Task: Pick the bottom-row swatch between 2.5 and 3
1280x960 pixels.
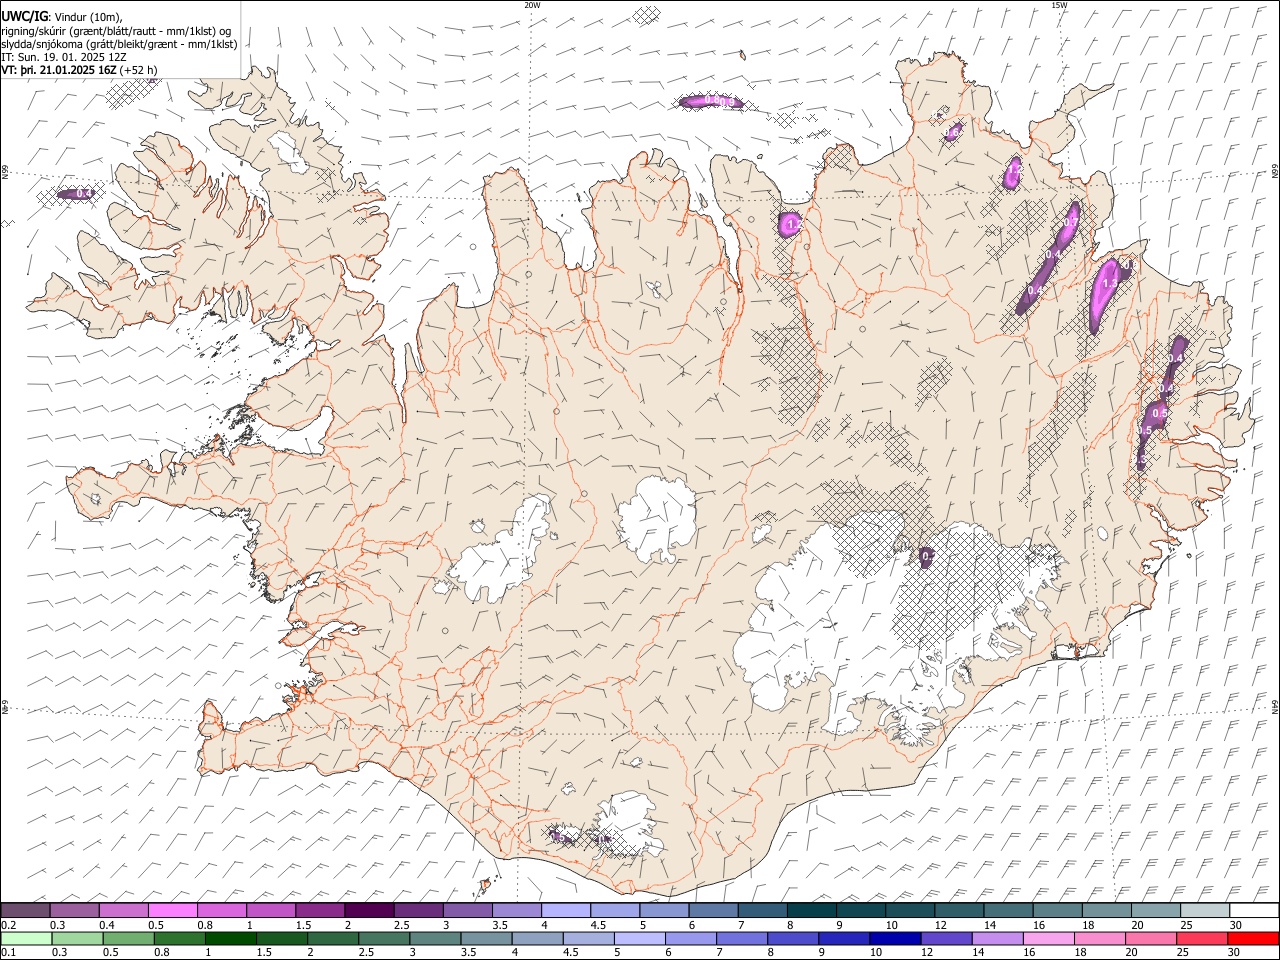Action: pyautogui.click(x=384, y=938)
